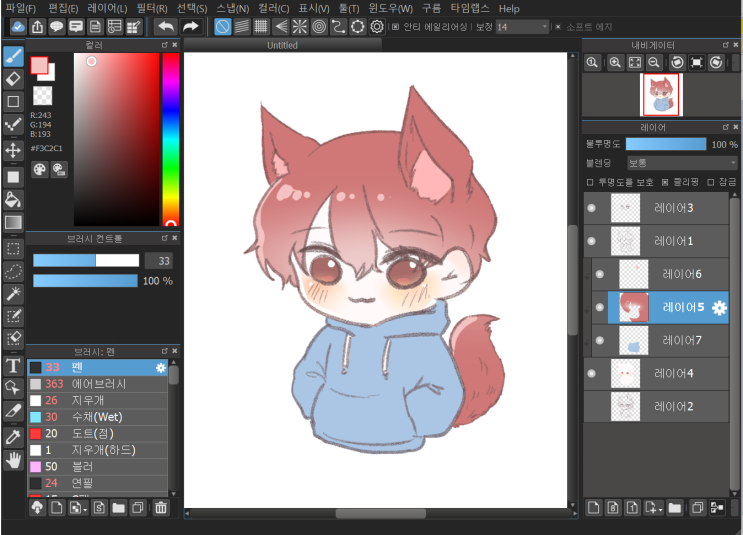Open 필터(R) menu

click(x=152, y=8)
